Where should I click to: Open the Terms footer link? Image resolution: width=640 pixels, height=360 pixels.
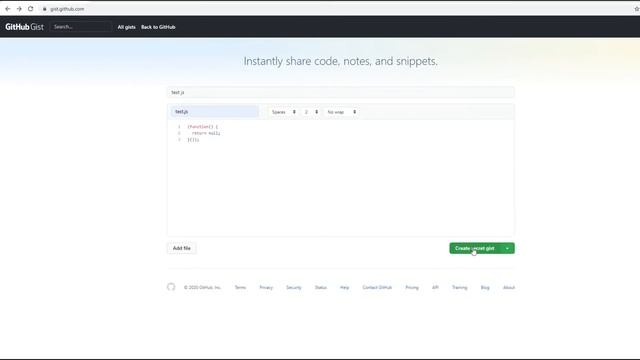click(x=240, y=287)
